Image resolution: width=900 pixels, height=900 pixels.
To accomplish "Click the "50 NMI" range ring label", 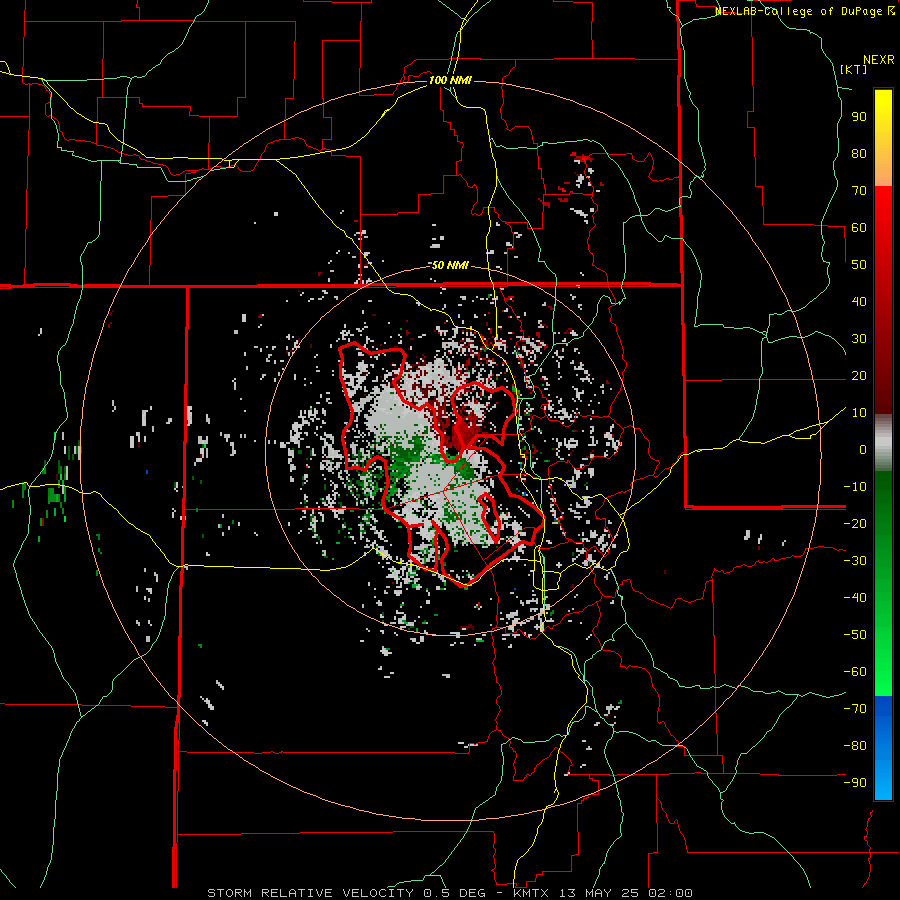I will pyautogui.click(x=450, y=265).
